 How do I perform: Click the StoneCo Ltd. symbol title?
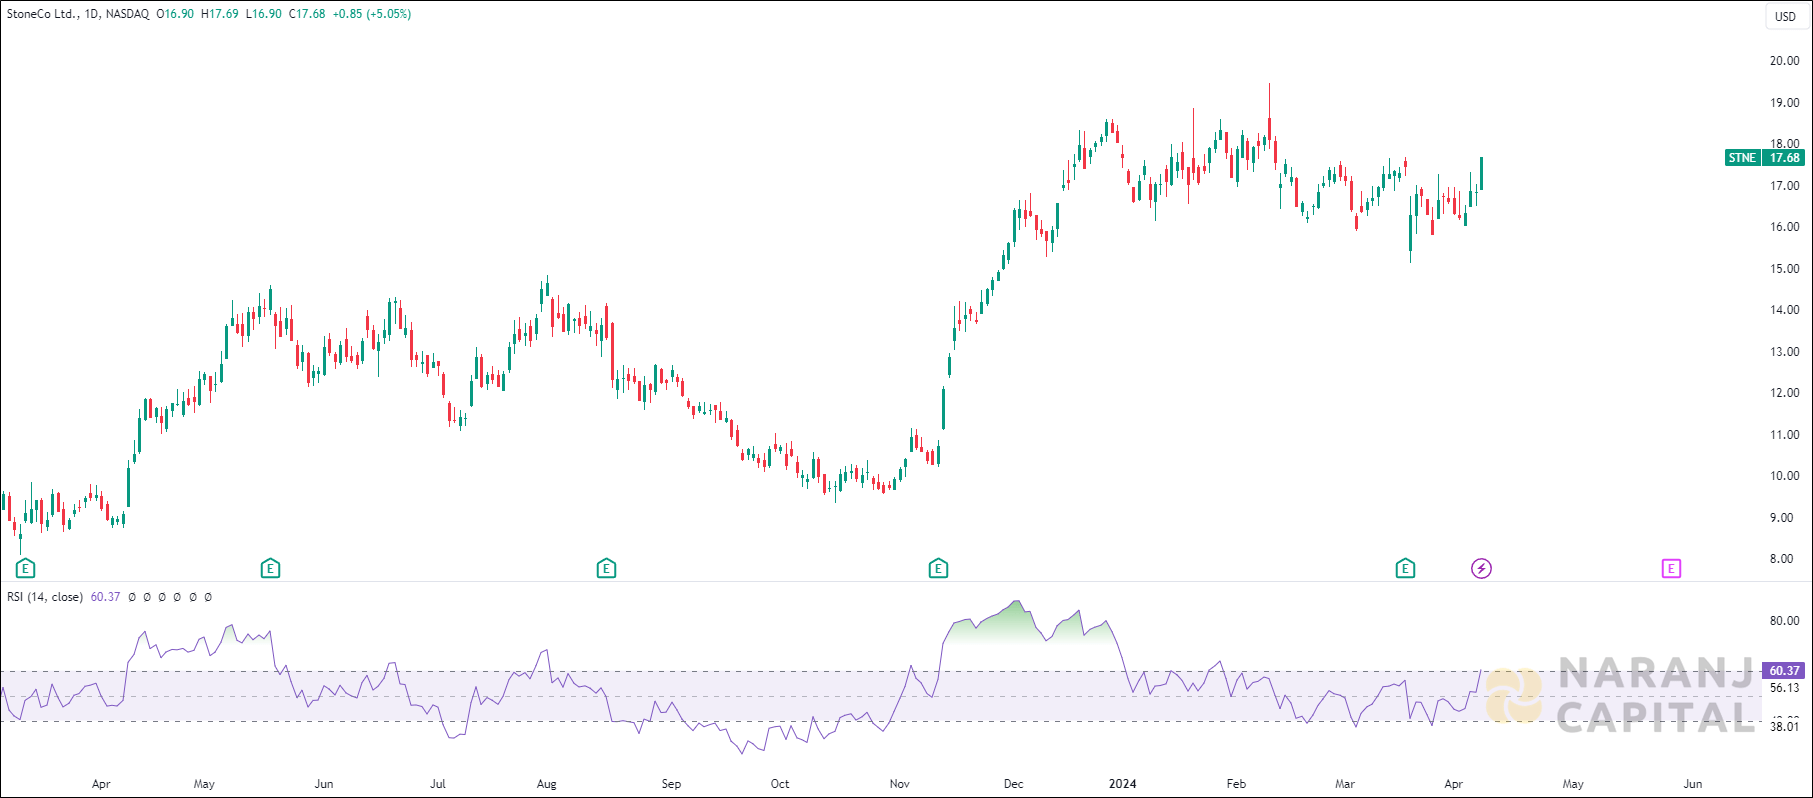(41, 14)
